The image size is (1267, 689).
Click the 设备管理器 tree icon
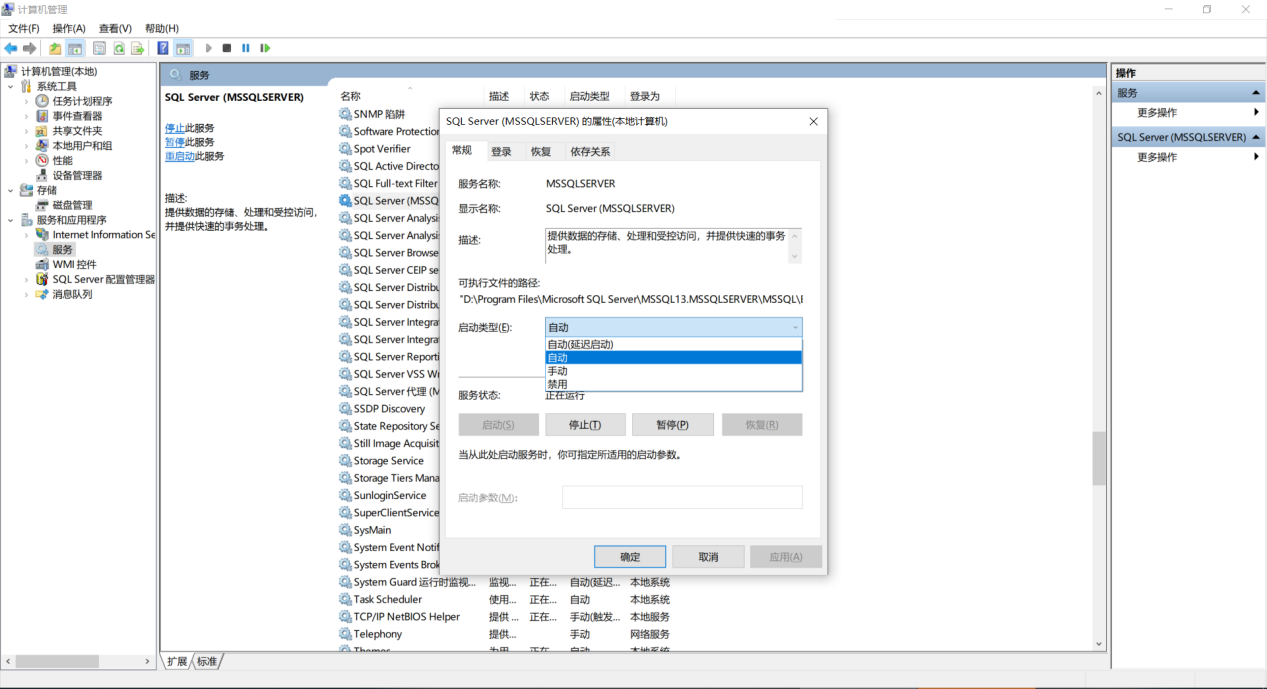pos(42,175)
